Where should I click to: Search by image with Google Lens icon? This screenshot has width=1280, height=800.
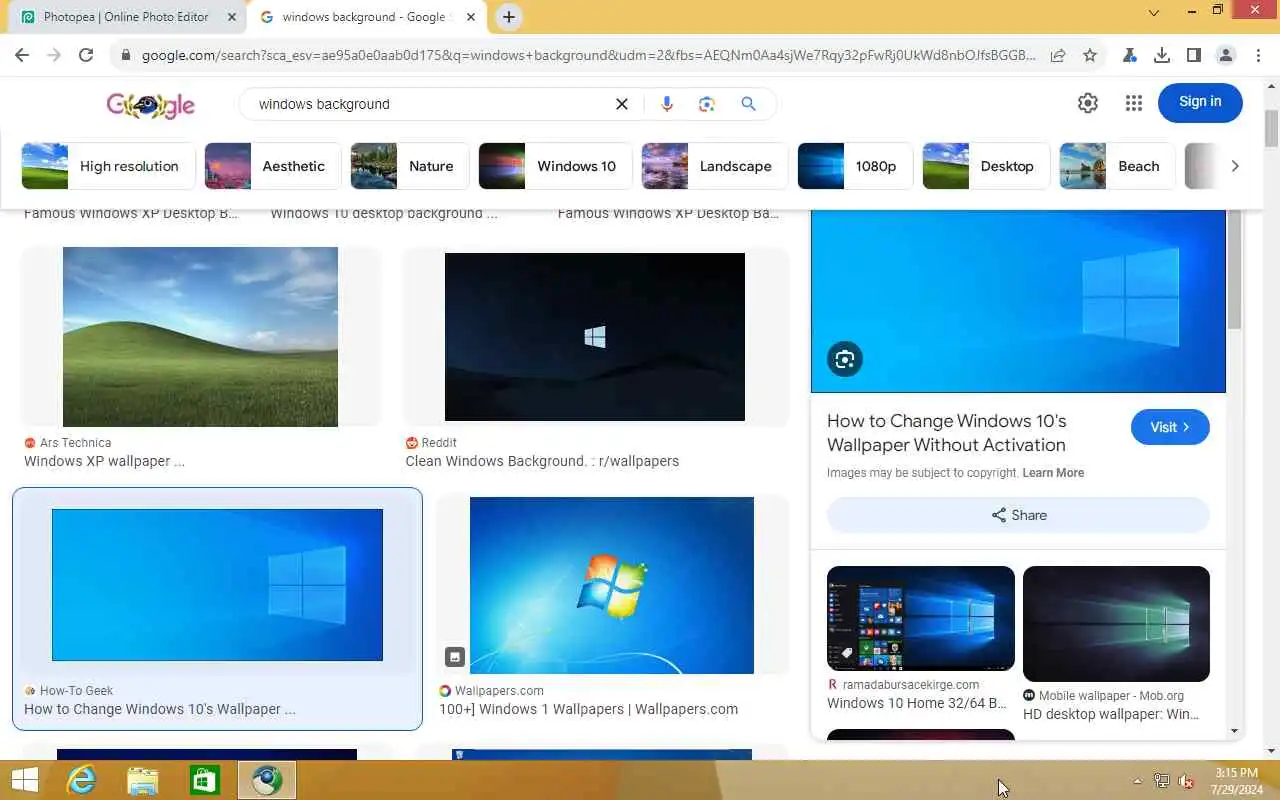click(707, 104)
